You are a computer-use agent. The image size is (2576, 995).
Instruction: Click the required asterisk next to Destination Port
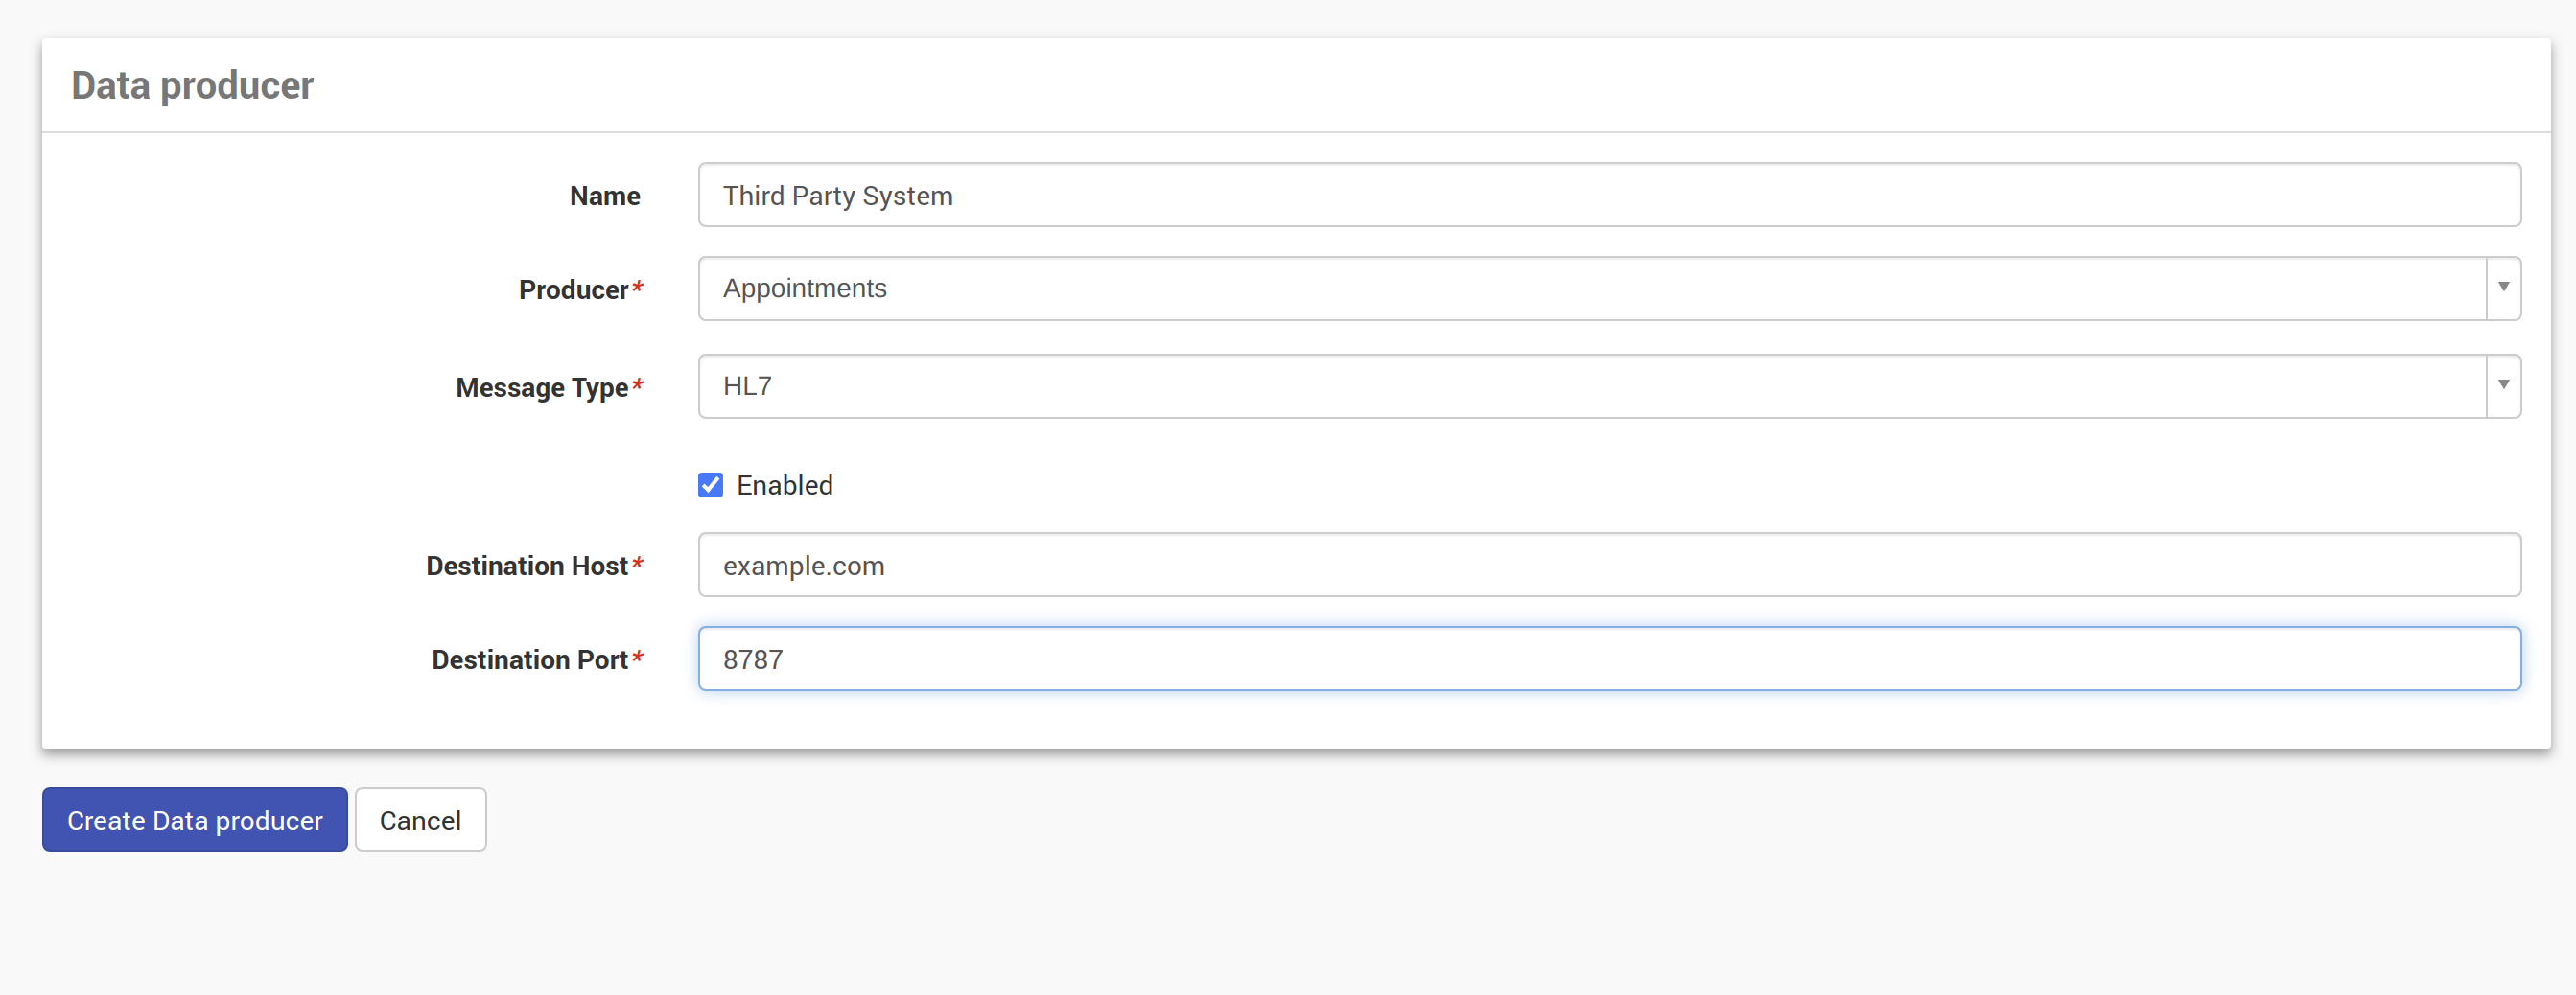(637, 658)
